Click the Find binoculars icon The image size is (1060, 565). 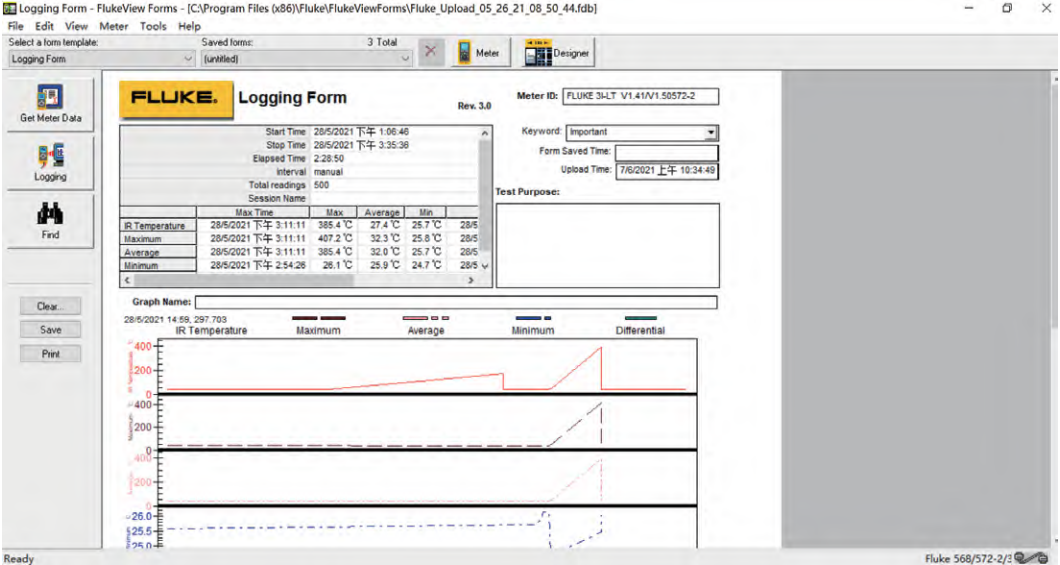coord(50,214)
